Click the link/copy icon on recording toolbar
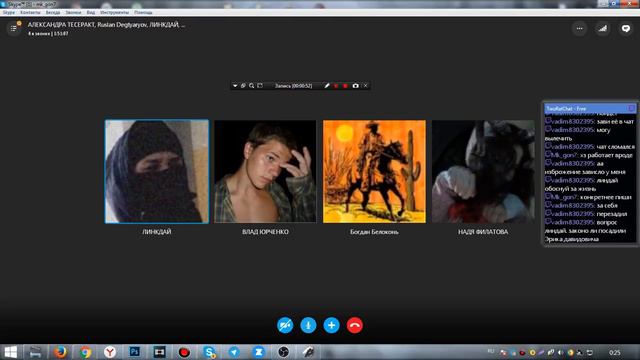Viewport: 640px width, 360px height. (x=243, y=86)
